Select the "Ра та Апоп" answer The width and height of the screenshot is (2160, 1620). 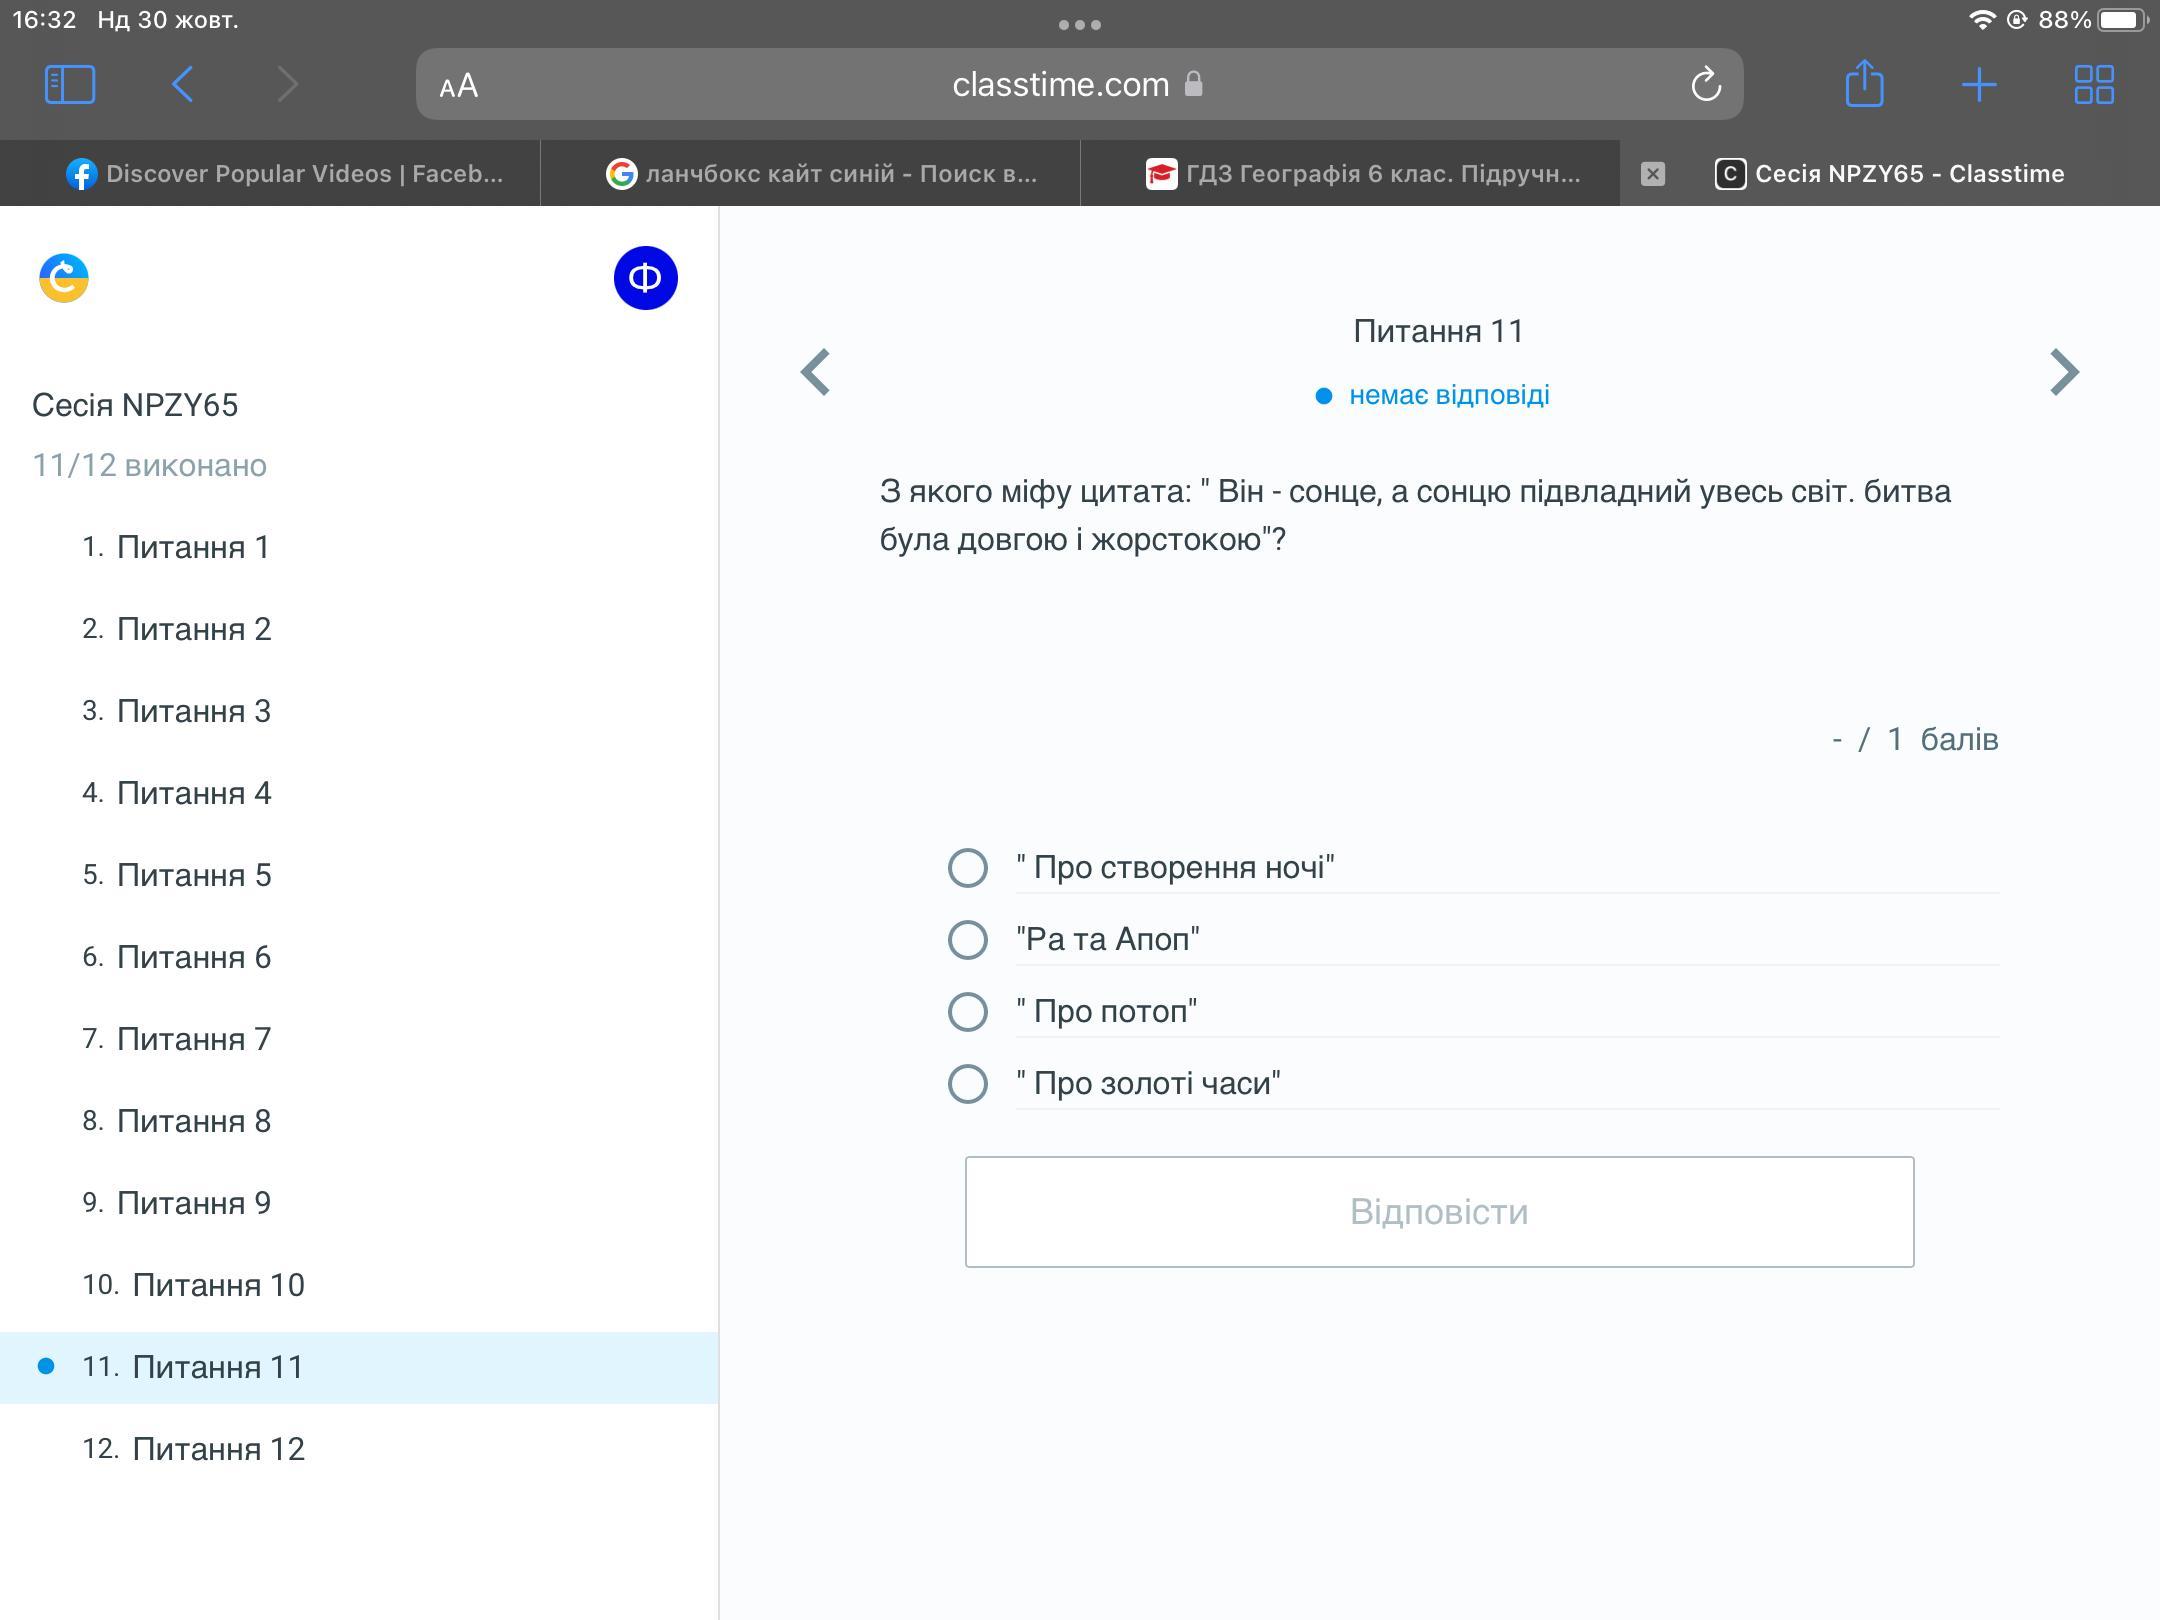pyautogui.click(x=968, y=939)
